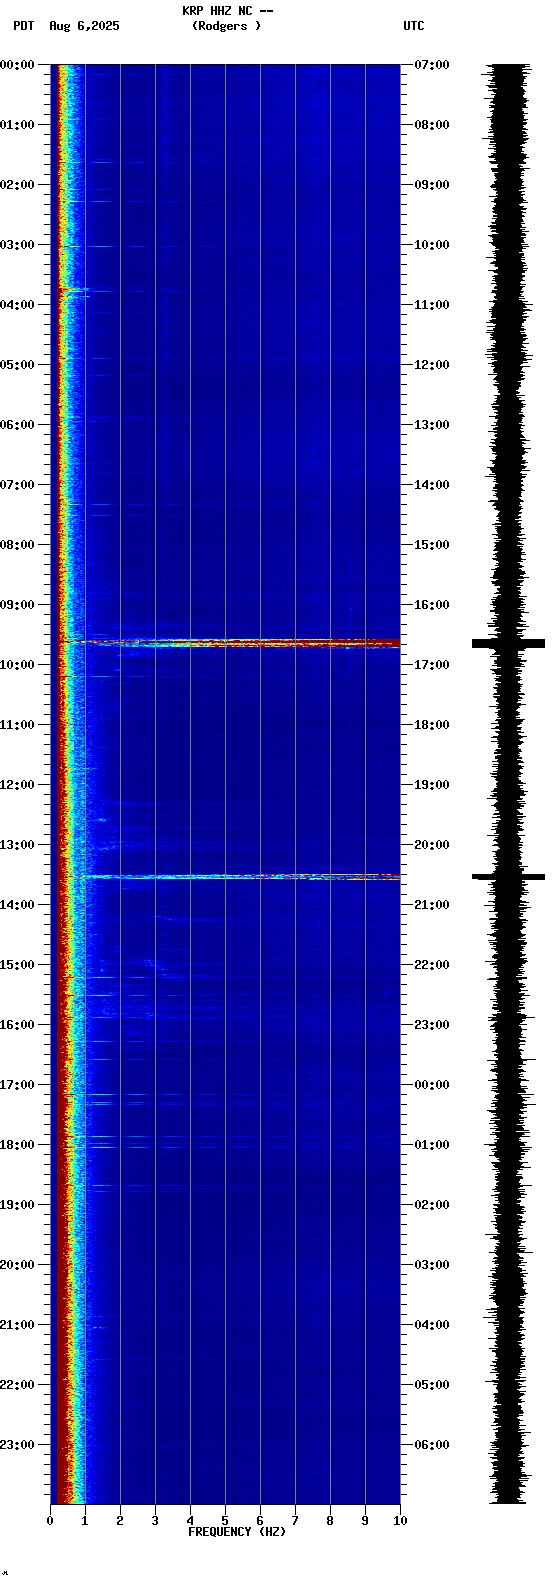Click the '17:00' UTC time label on right
This screenshot has width=552, height=1584.
pos(432,665)
